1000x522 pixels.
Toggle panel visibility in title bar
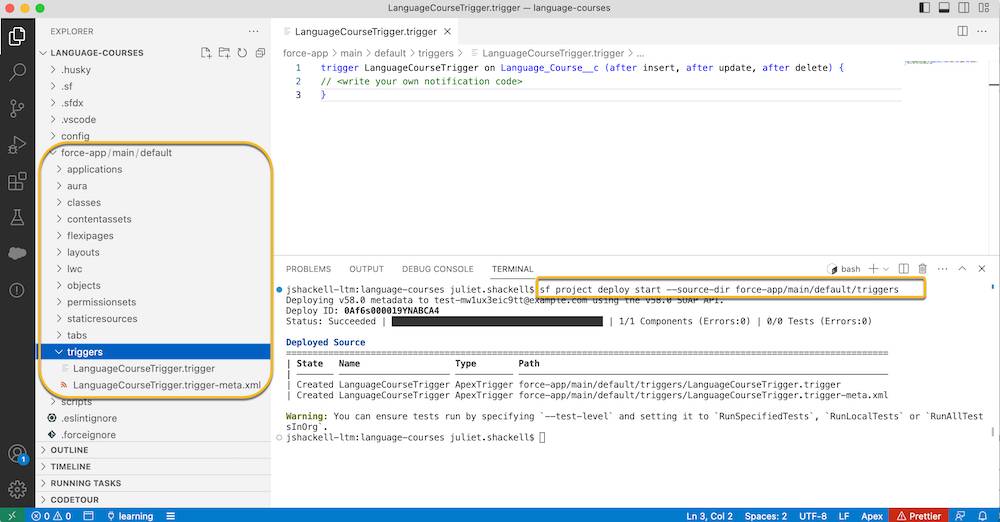click(x=945, y=8)
